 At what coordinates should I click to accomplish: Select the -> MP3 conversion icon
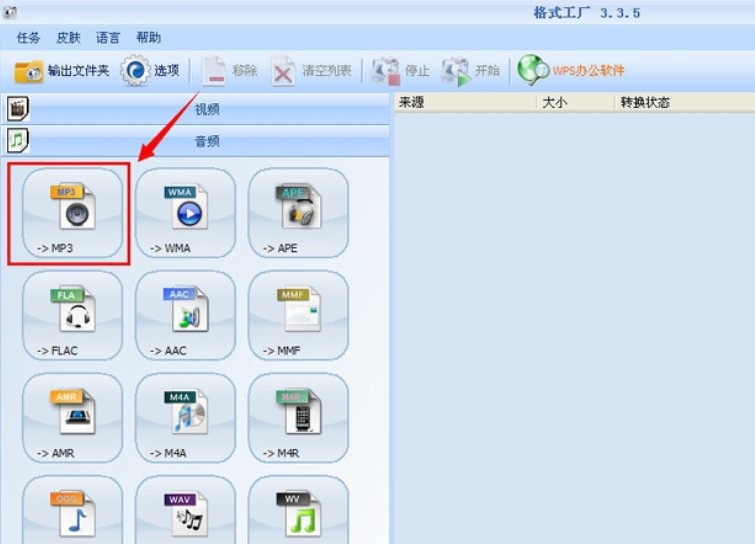(73, 213)
